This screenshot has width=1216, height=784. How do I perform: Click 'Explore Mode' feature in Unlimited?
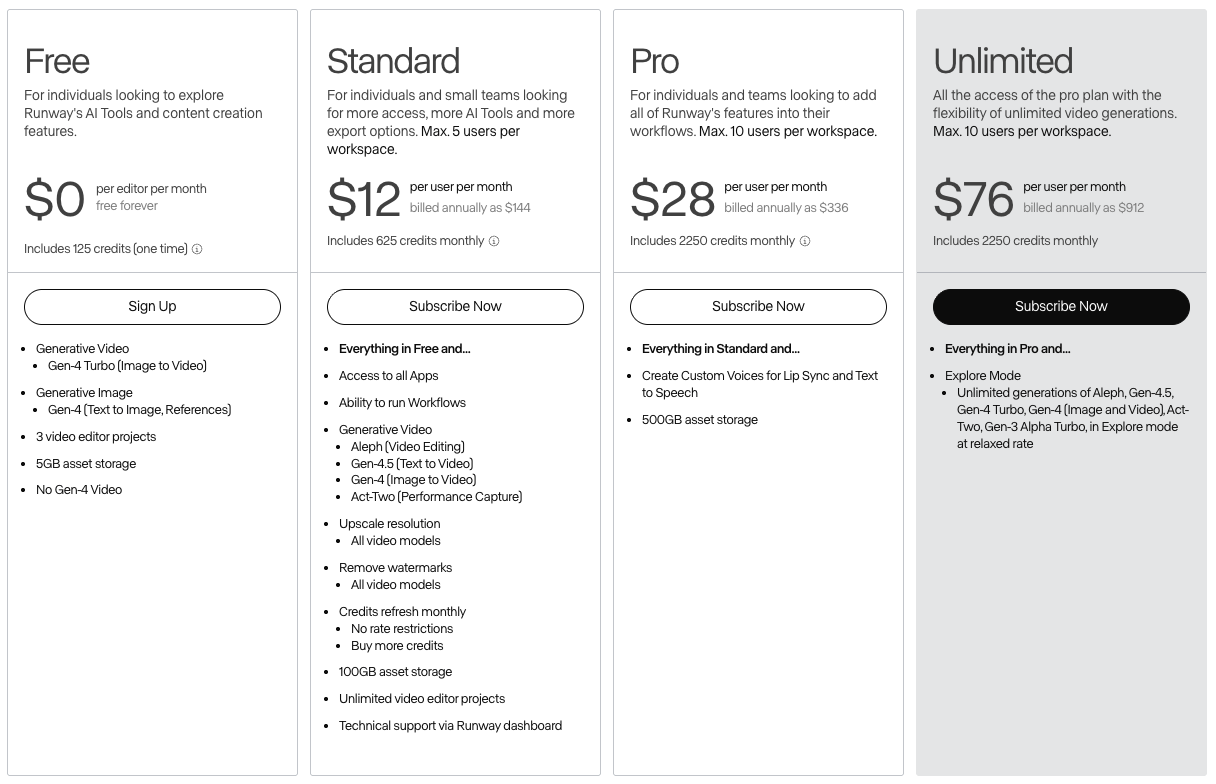coord(982,376)
